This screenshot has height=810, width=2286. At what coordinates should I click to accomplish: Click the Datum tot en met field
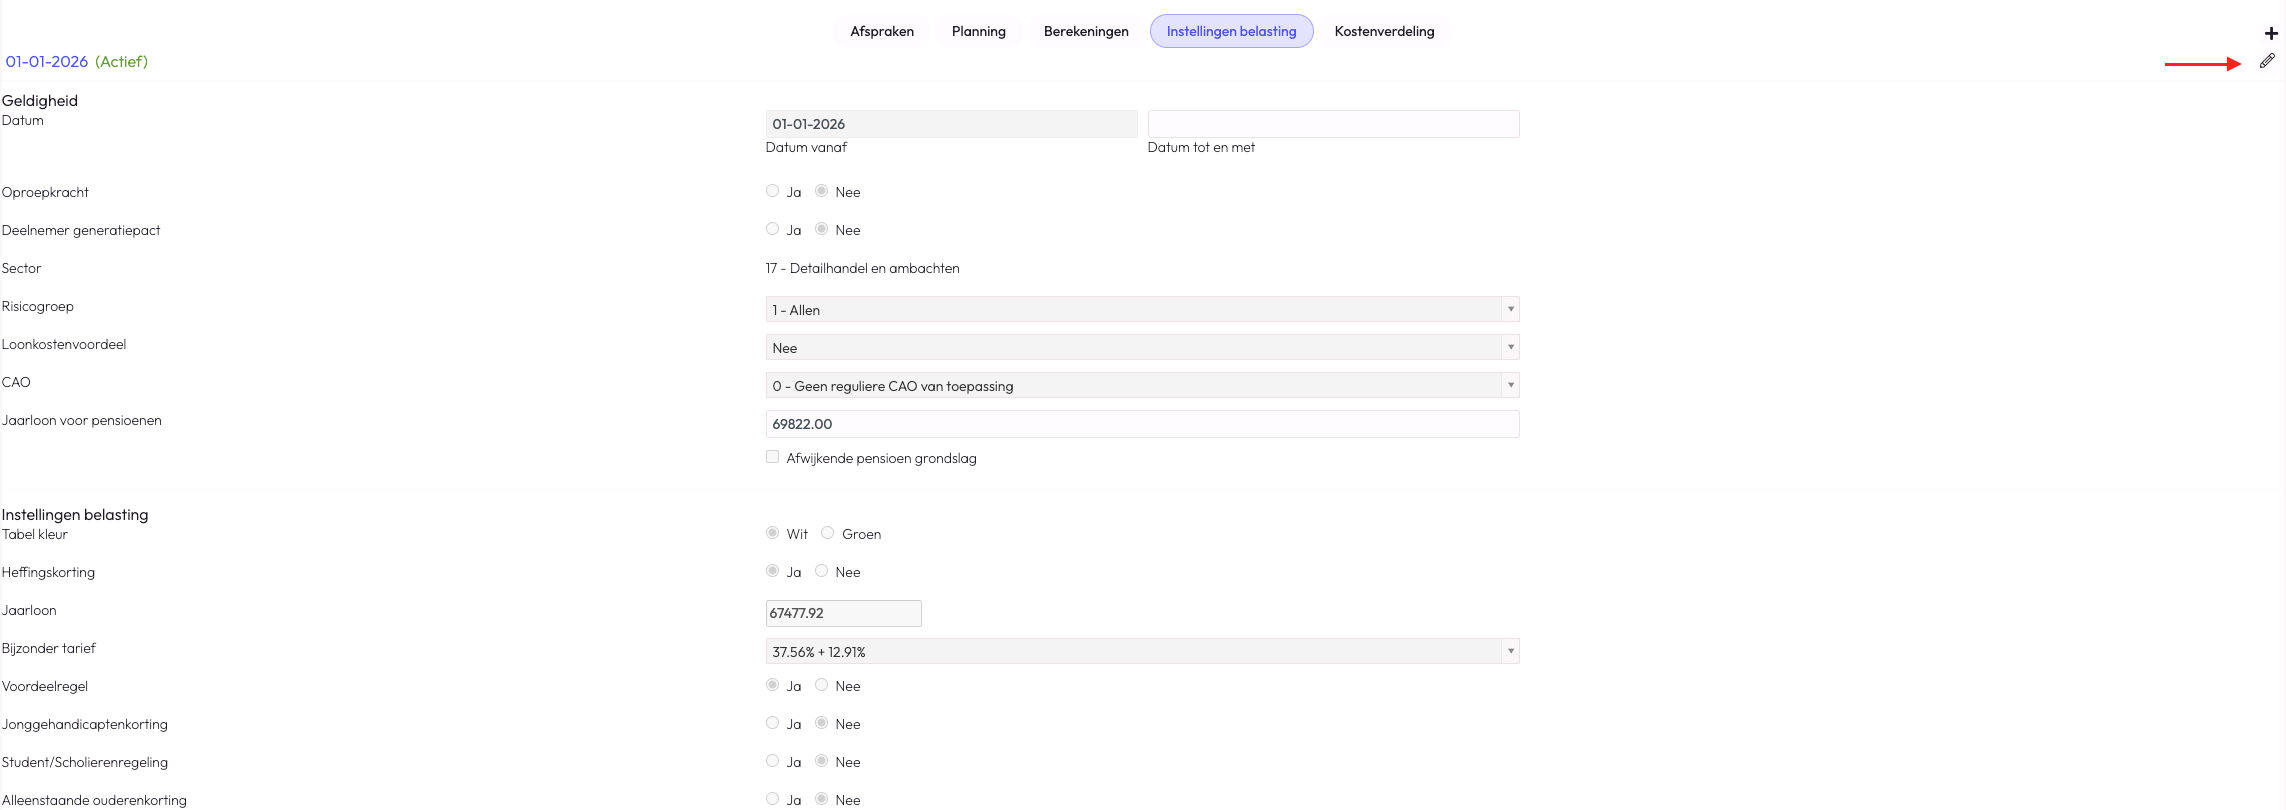click(1333, 124)
